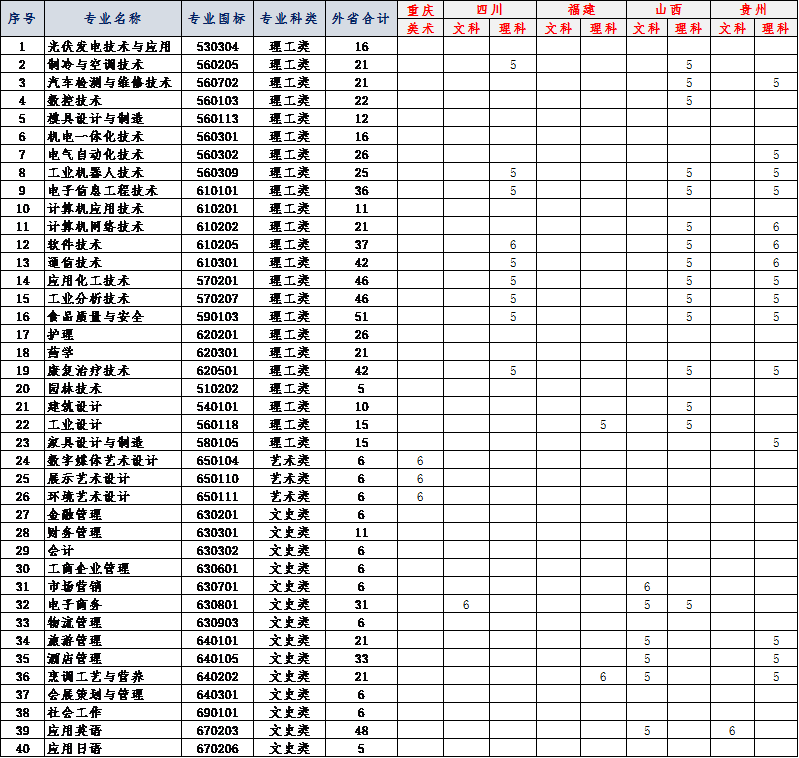The height and width of the screenshot is (758, 799).
Task: Select the 园林技术 cell
Action: [113, 389]
